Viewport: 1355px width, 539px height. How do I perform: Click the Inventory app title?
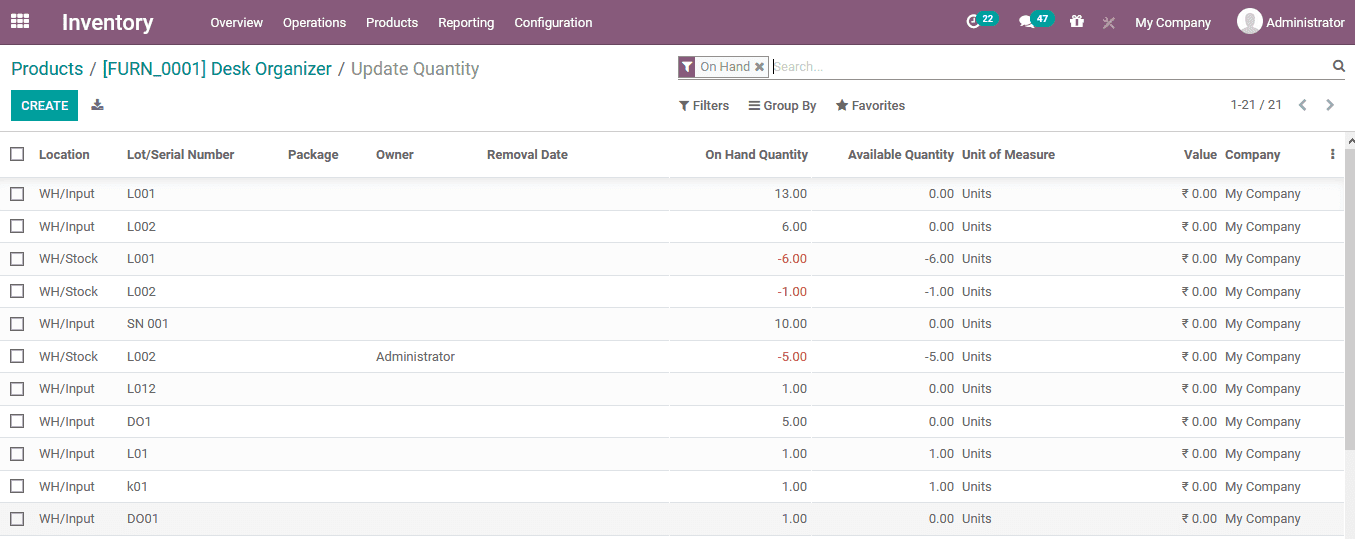click(x=107, y=22)
